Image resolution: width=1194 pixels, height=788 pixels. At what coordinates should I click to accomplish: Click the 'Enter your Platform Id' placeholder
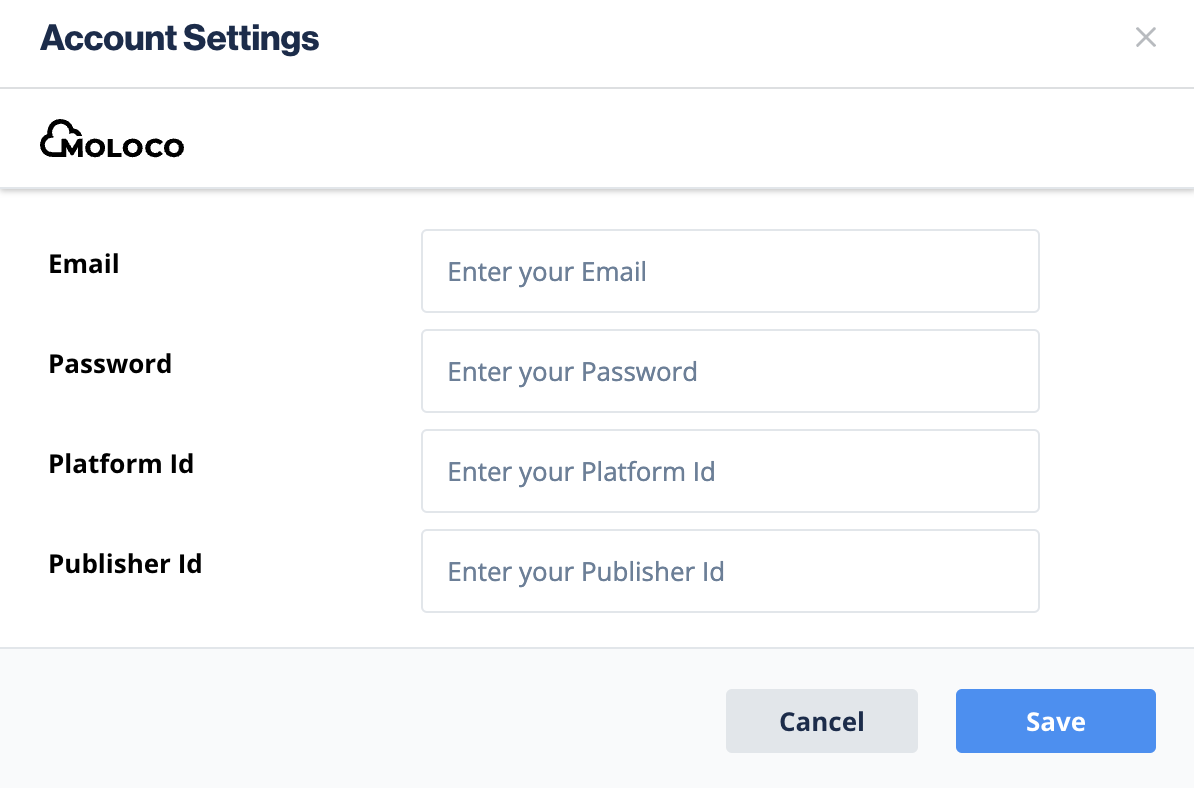[x=581, y=472]
